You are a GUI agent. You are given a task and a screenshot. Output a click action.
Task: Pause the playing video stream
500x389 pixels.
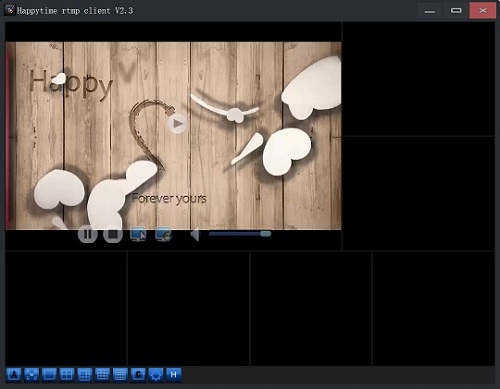(88, 234)
